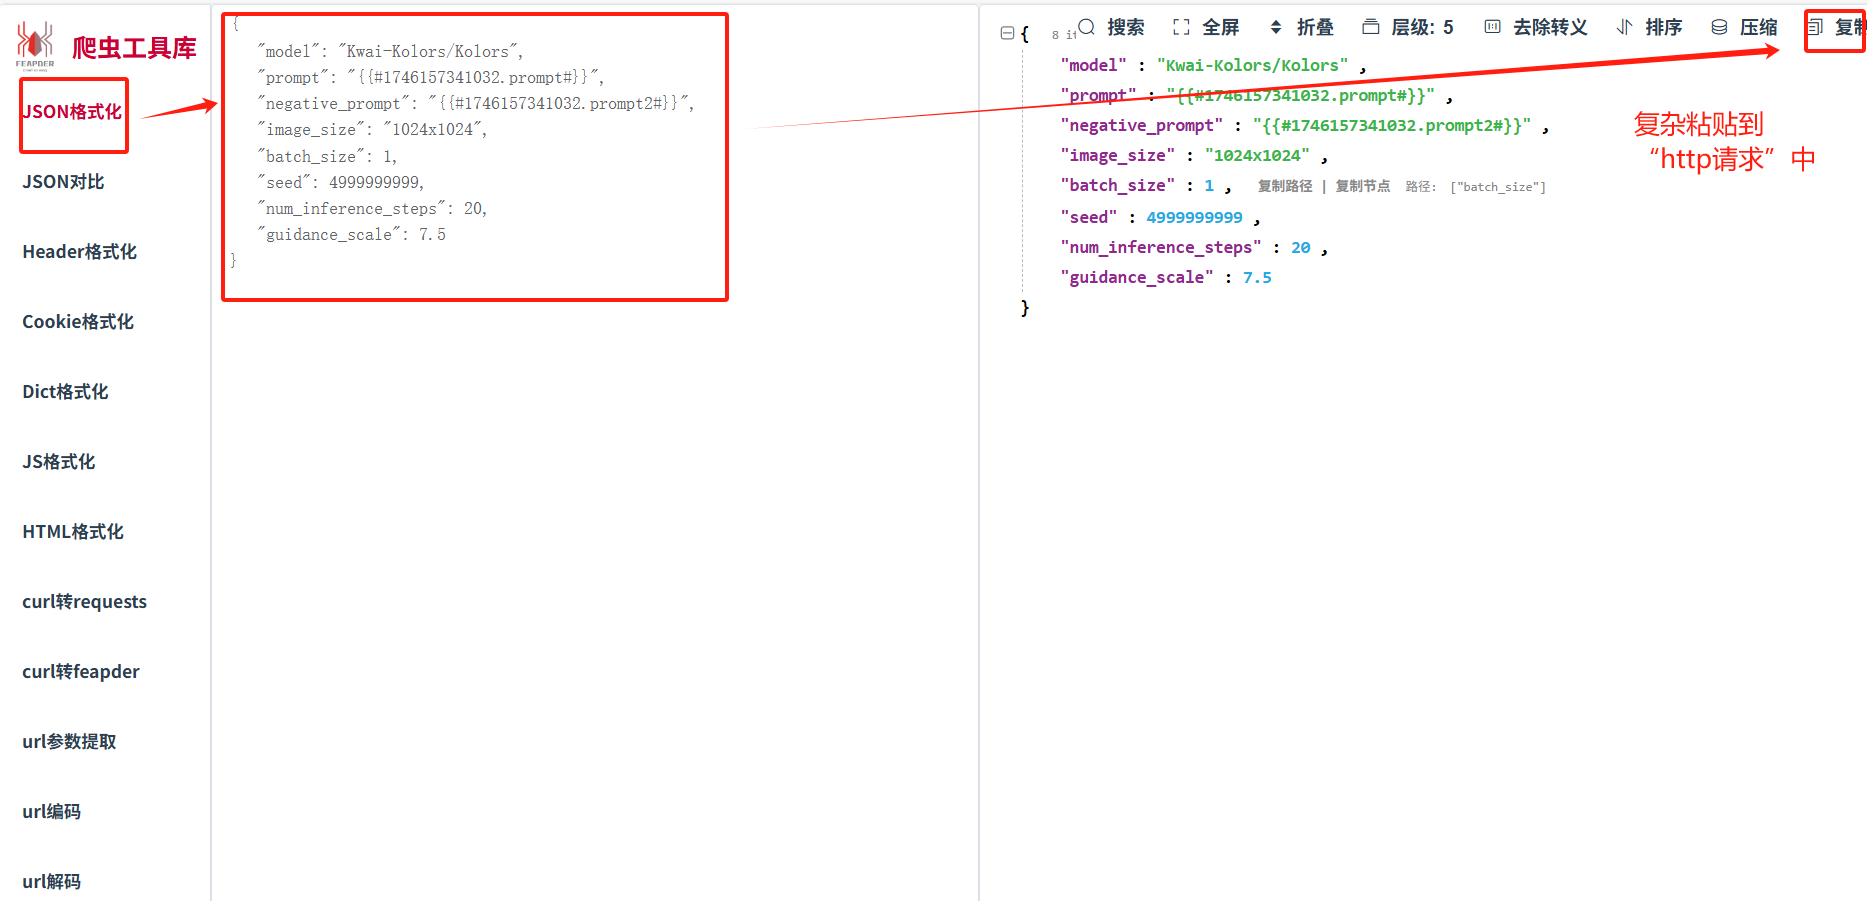Click the "prompt" key in the viewer
Screen dimensions: 1867x901
(1098, 95)
